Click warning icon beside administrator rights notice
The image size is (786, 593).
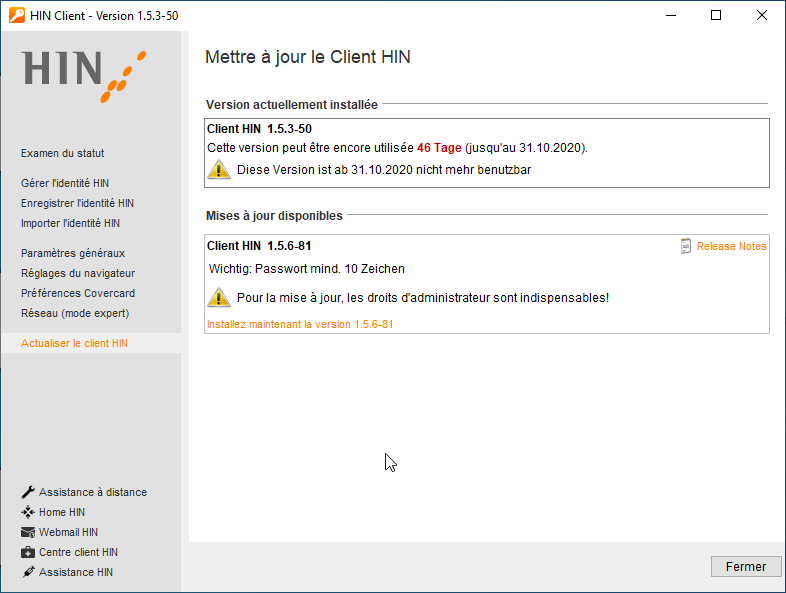click(219, 297)
